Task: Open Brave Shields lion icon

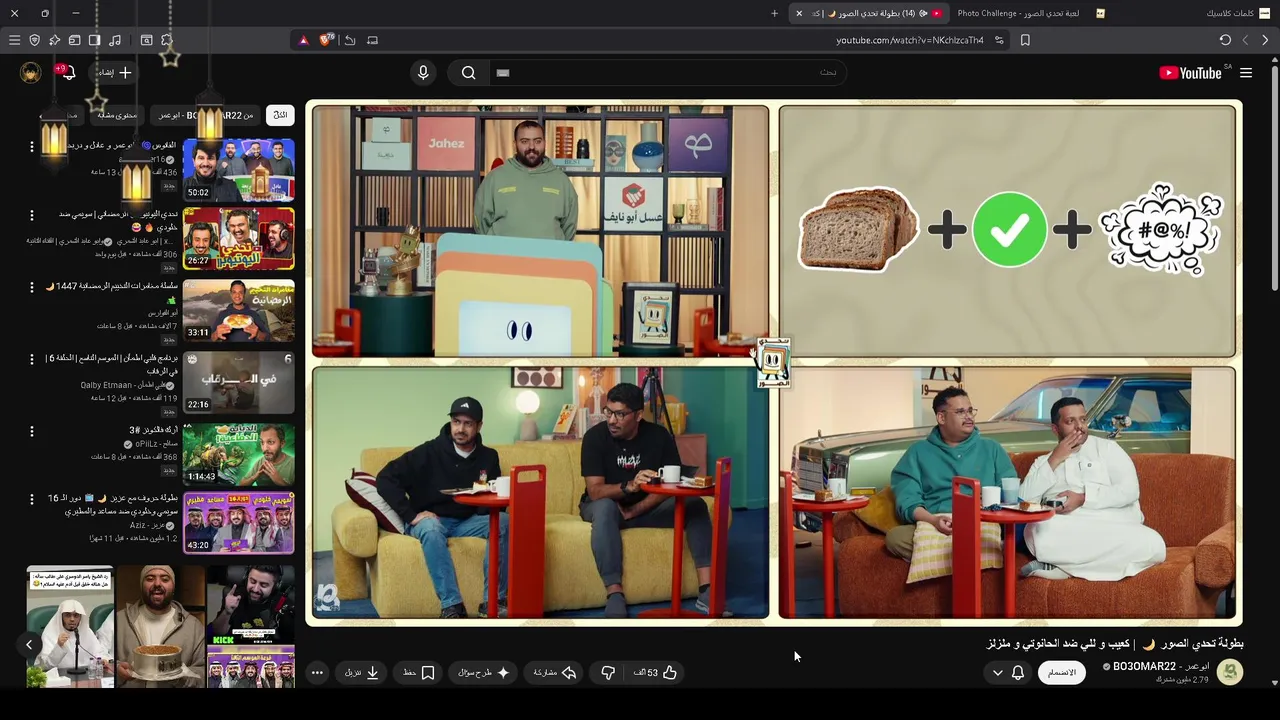Action: (x=325, y=40)
